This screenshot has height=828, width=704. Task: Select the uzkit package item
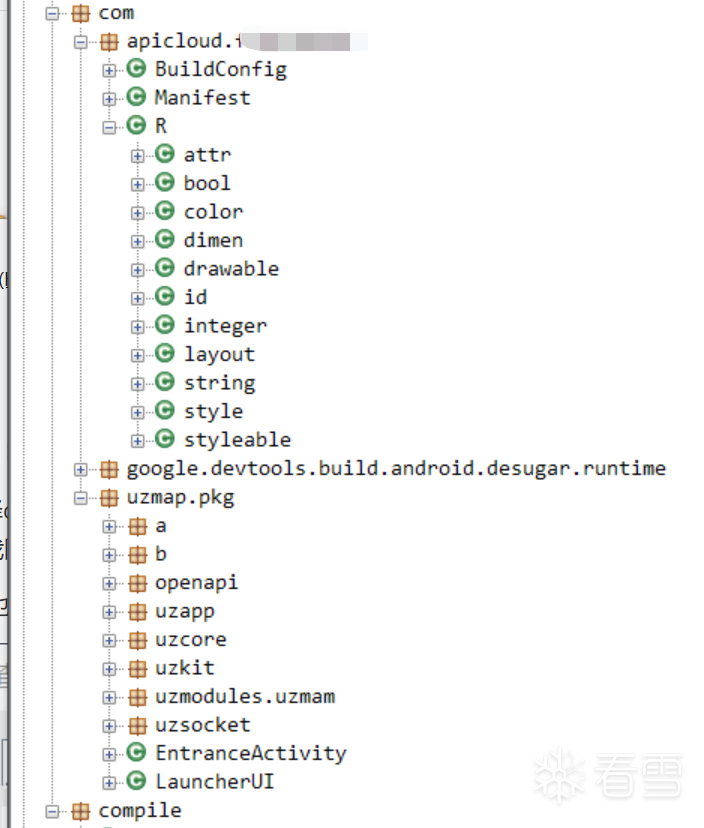click(x=184, y=668)
